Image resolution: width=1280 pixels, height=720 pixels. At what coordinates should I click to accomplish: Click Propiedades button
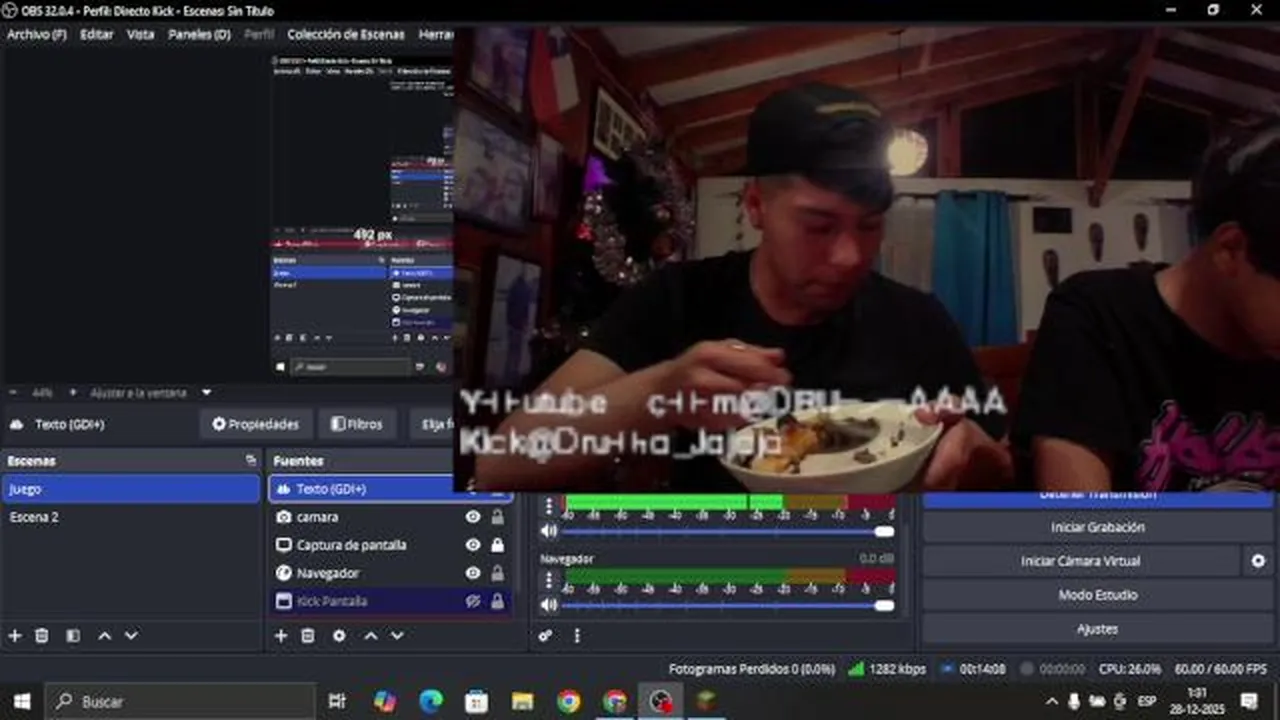point(255,424)
